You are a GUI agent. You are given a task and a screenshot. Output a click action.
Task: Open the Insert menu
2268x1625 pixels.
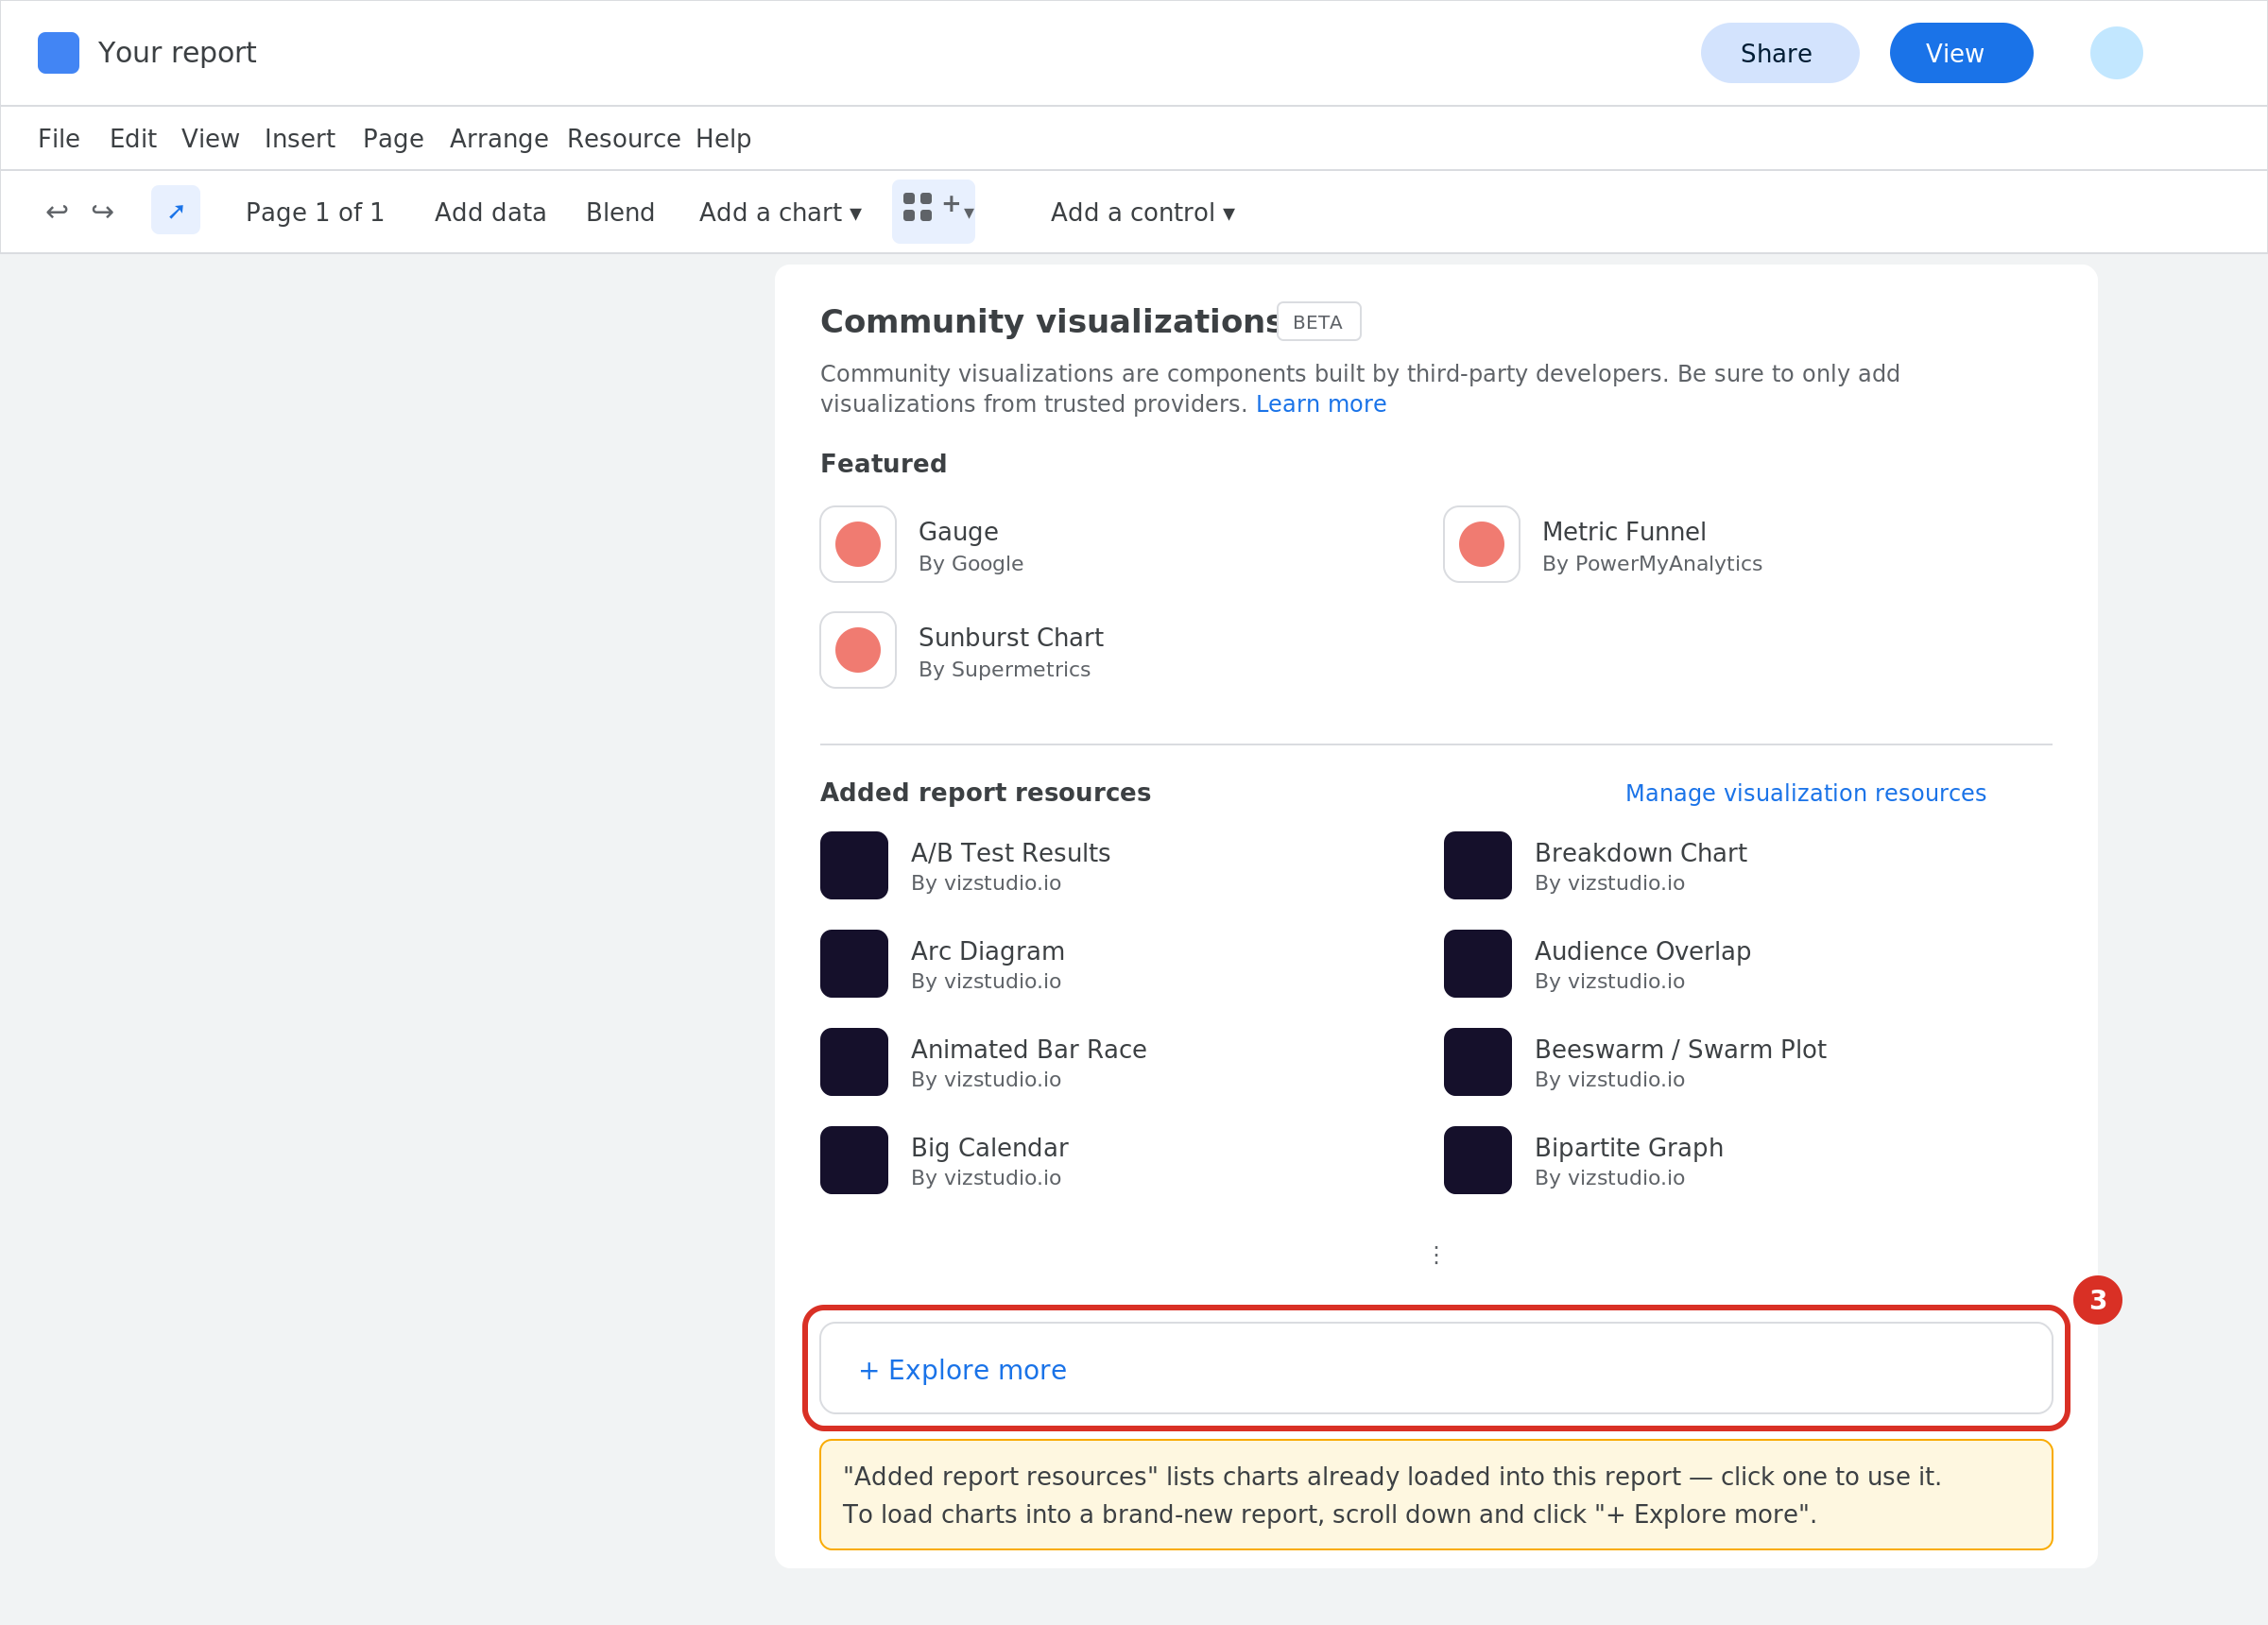point(300,138)
